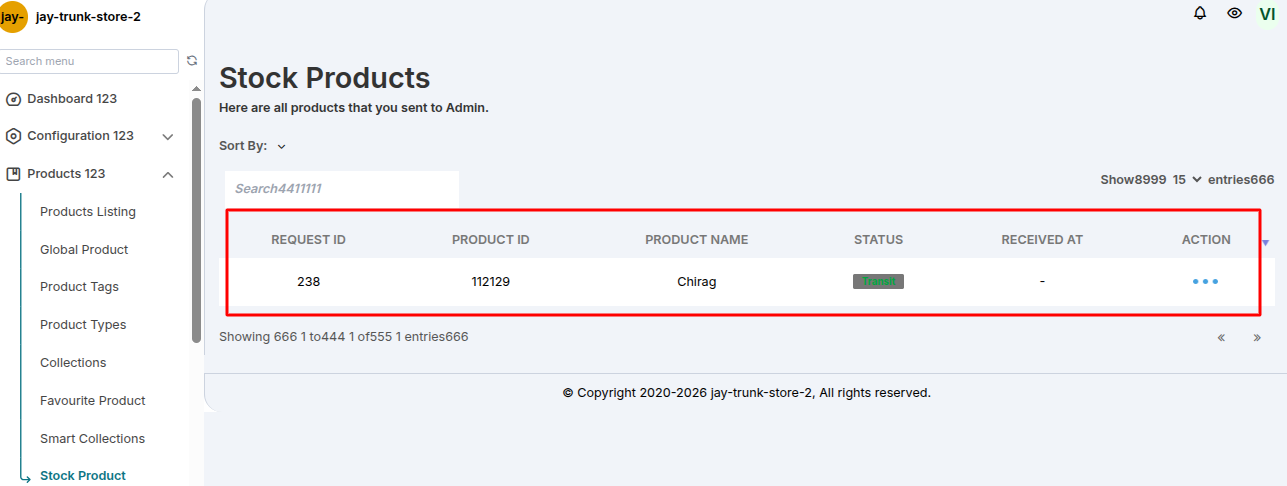1287x486 pixels.
Task: Go to the next page arrow
Action: pos(1257,338)
